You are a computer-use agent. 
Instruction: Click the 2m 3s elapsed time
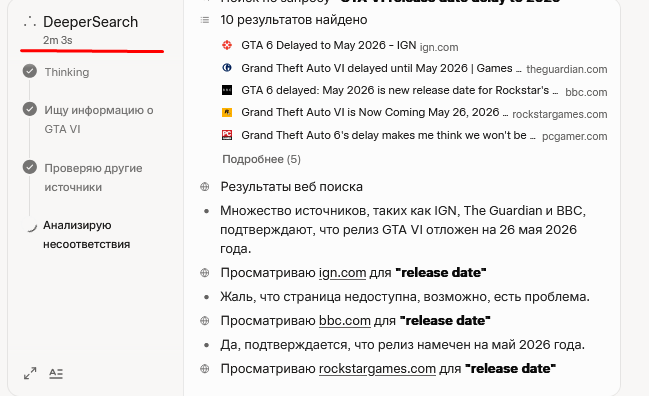click(58, 40)
